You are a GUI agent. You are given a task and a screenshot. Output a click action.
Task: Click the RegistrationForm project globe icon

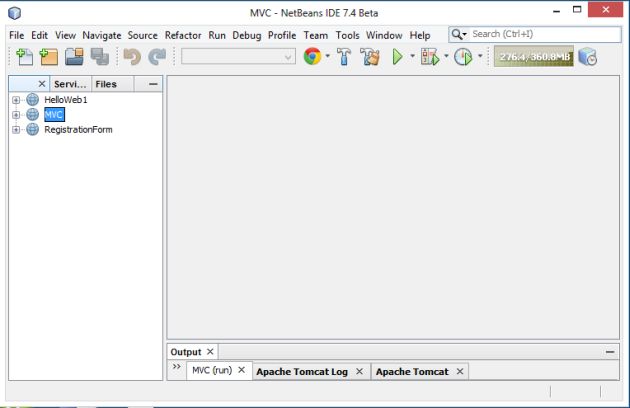pos(33,129)
